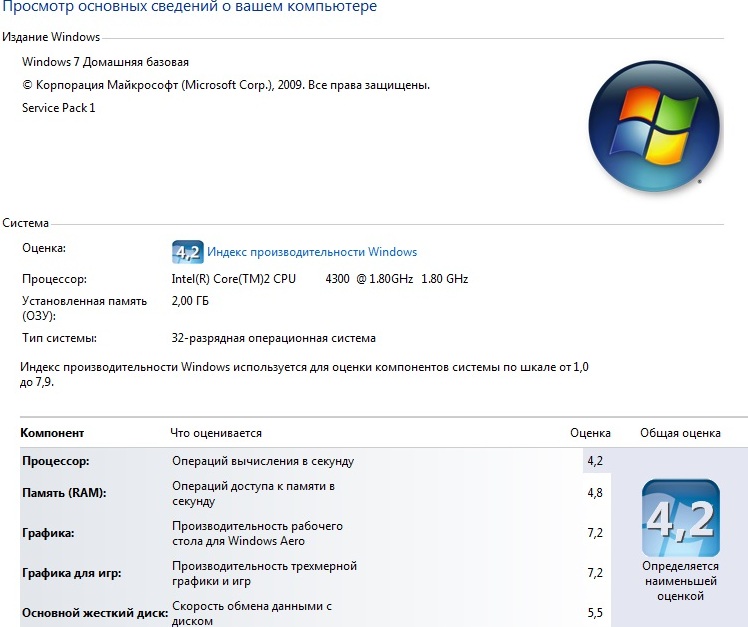This screenshot has height=627, width=748.
Task: Click the 'Издание Windows' section heading
Action: pyautogui.click(x=51, y=37)
